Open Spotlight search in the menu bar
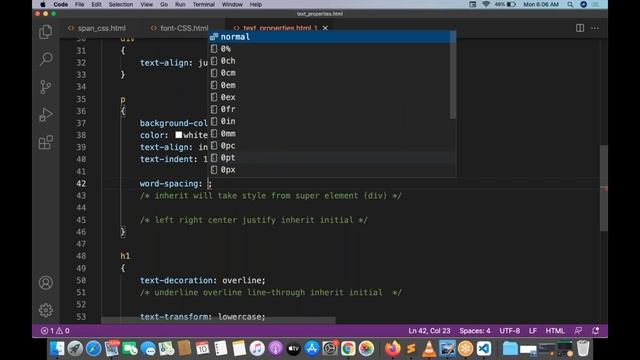Screen dimensions: 640x360 (570, 4)
